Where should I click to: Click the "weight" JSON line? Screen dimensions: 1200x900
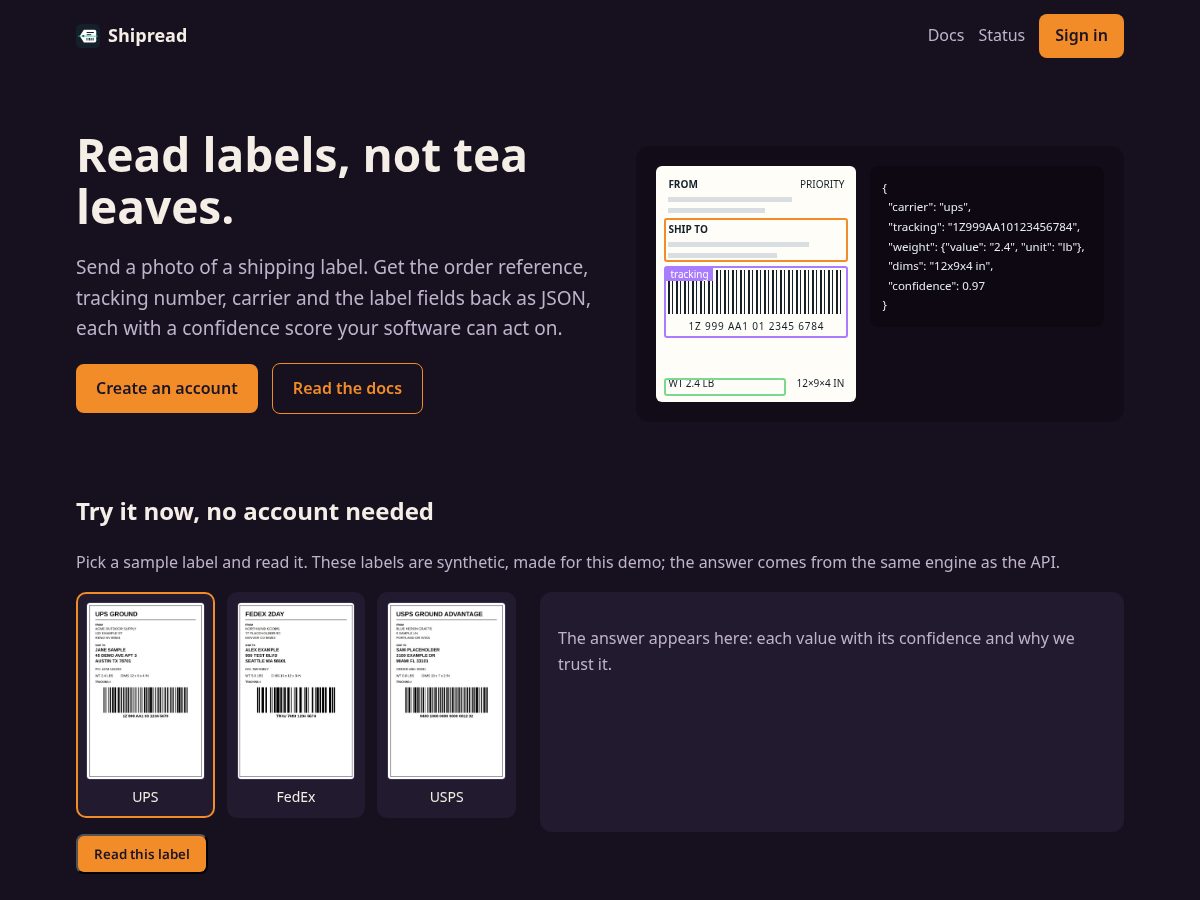coord(985,247)
